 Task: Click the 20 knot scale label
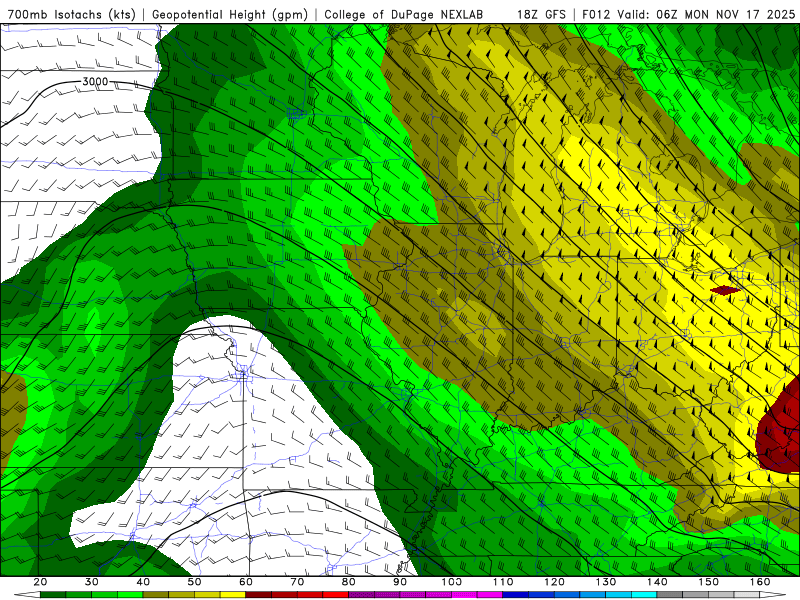click(40, 582)
